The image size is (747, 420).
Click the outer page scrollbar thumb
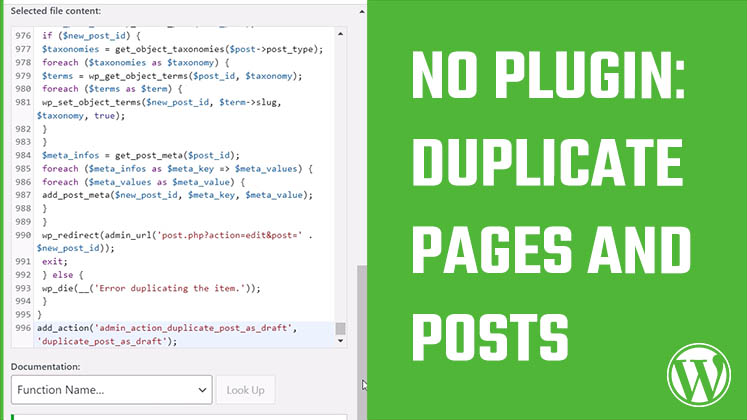click(362, 343)
